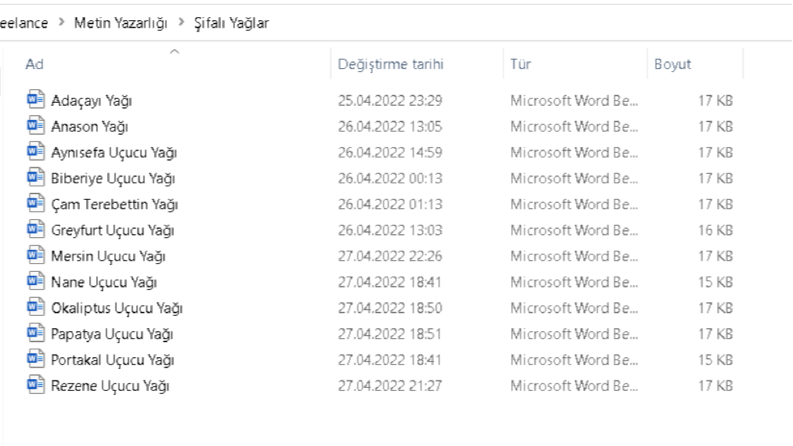Select file name Mersin Uçucu Yağı
Image resolution: width=793 pixels, height=446 pixels.
point(108,256)
